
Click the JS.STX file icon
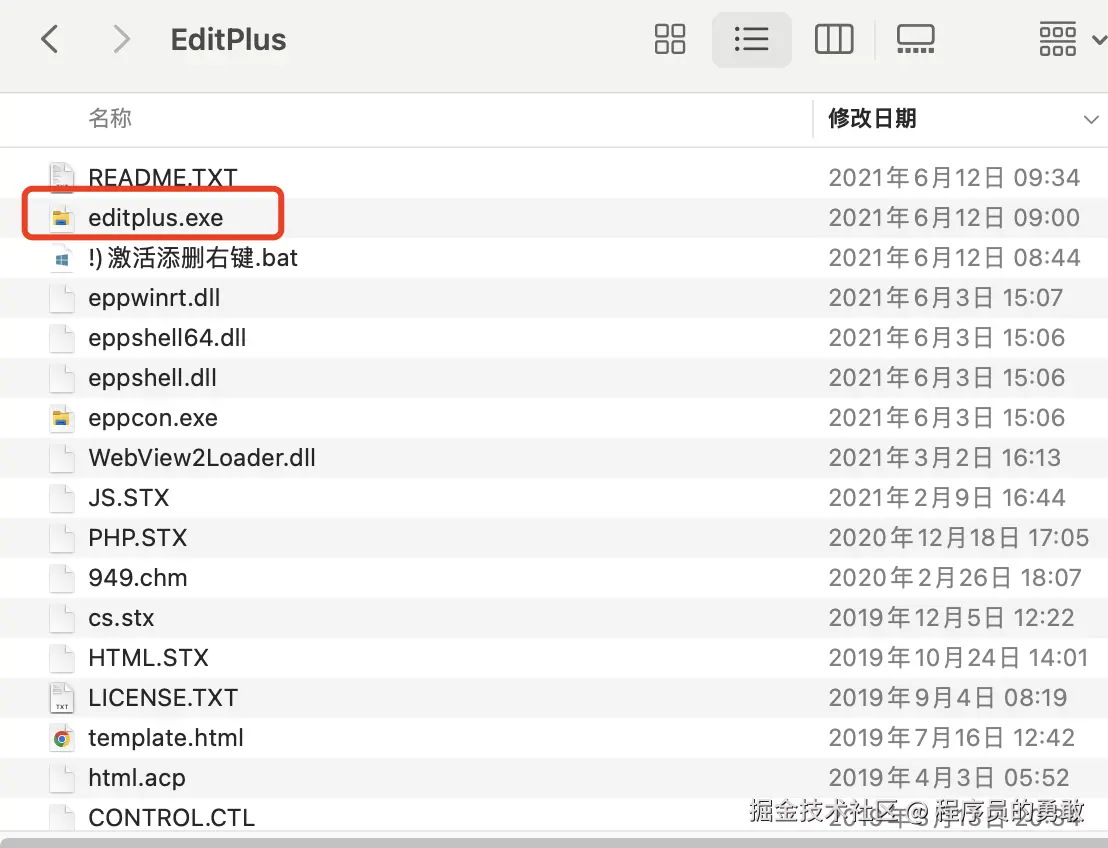point(62,498)
